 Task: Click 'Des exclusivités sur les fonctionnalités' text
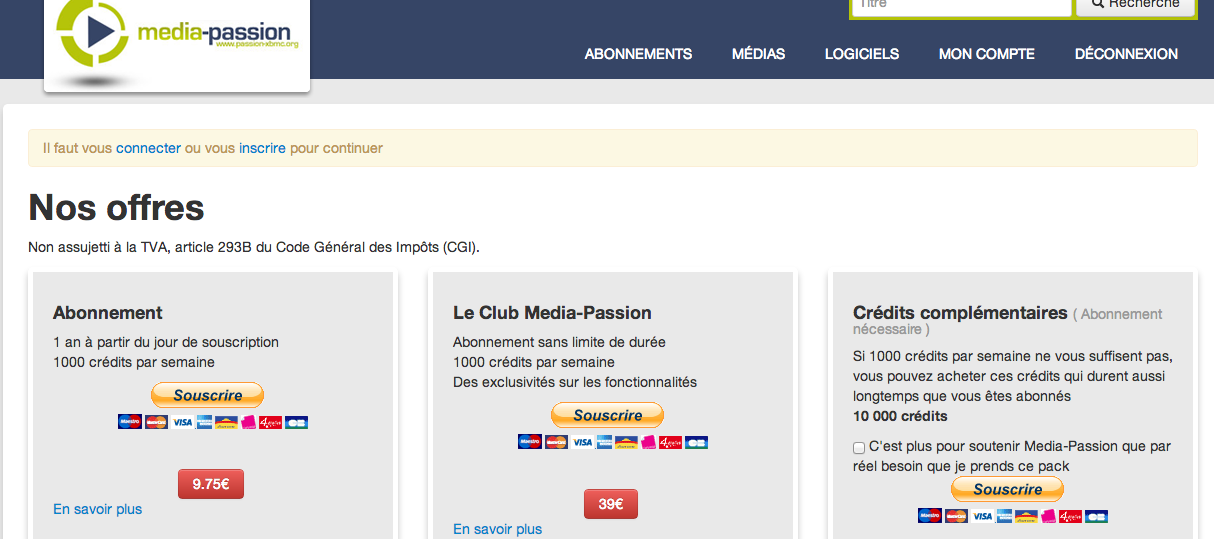click(575, 382)
